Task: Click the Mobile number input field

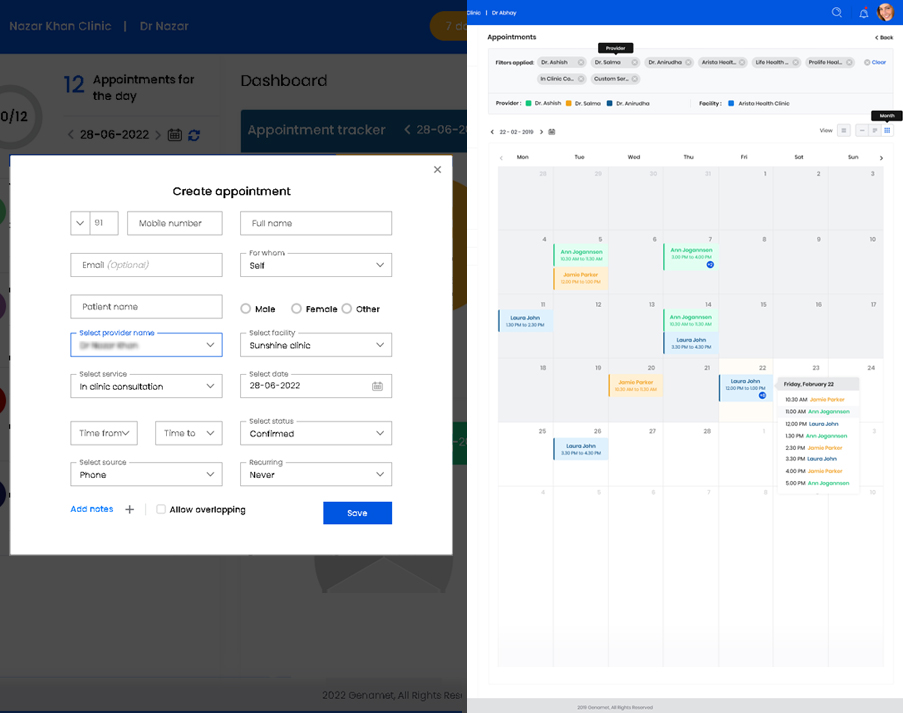Action: pos(174,222)
